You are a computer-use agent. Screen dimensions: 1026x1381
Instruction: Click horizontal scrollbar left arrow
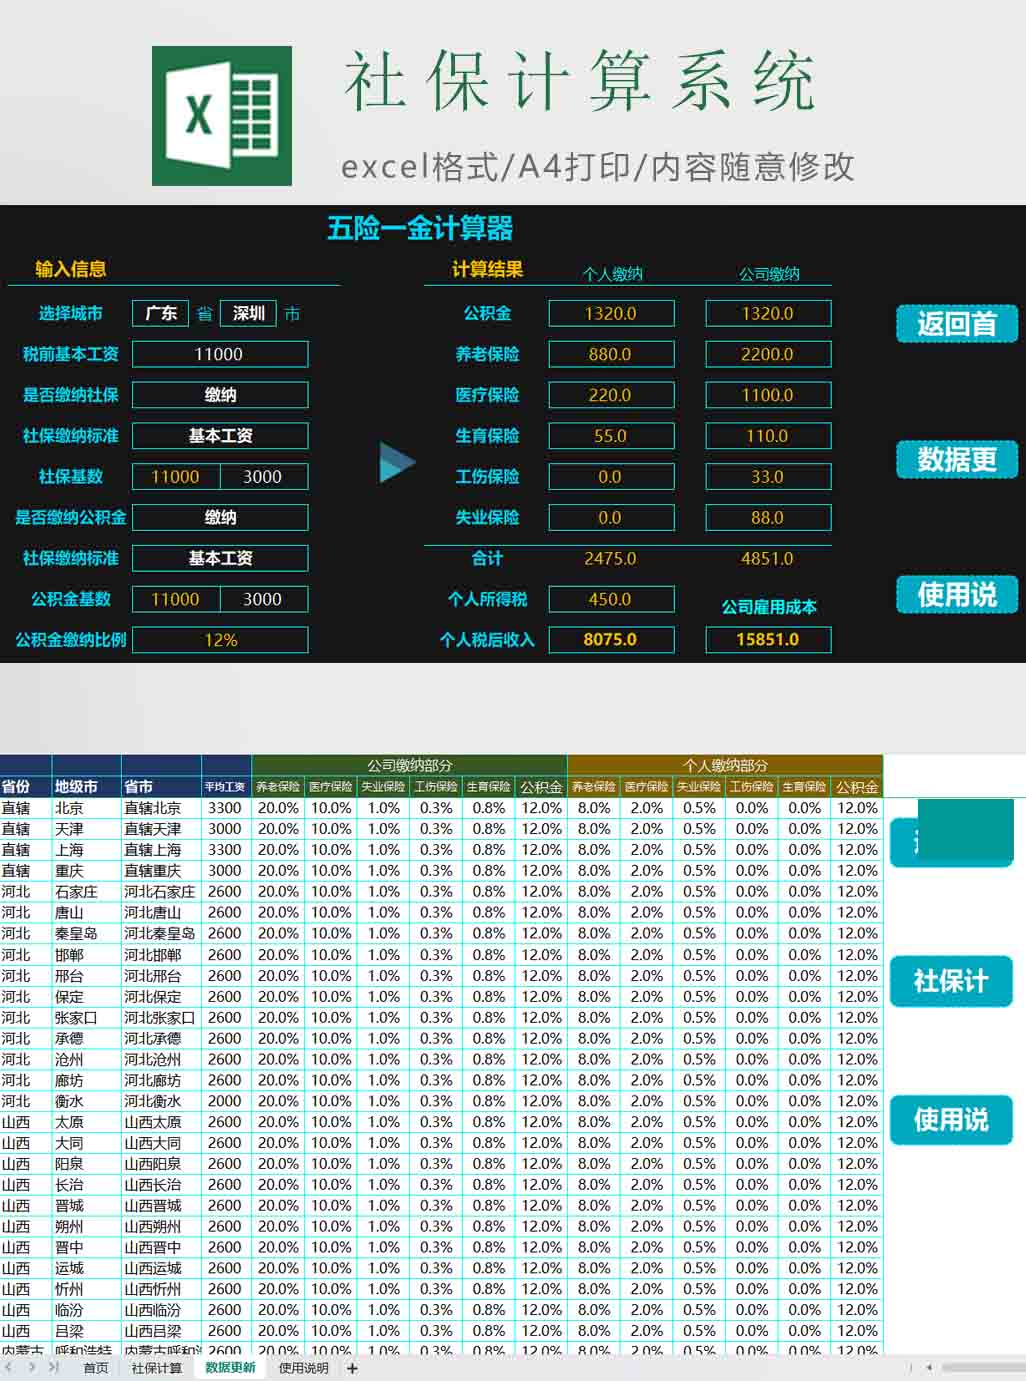click(x=929, y=1367)
